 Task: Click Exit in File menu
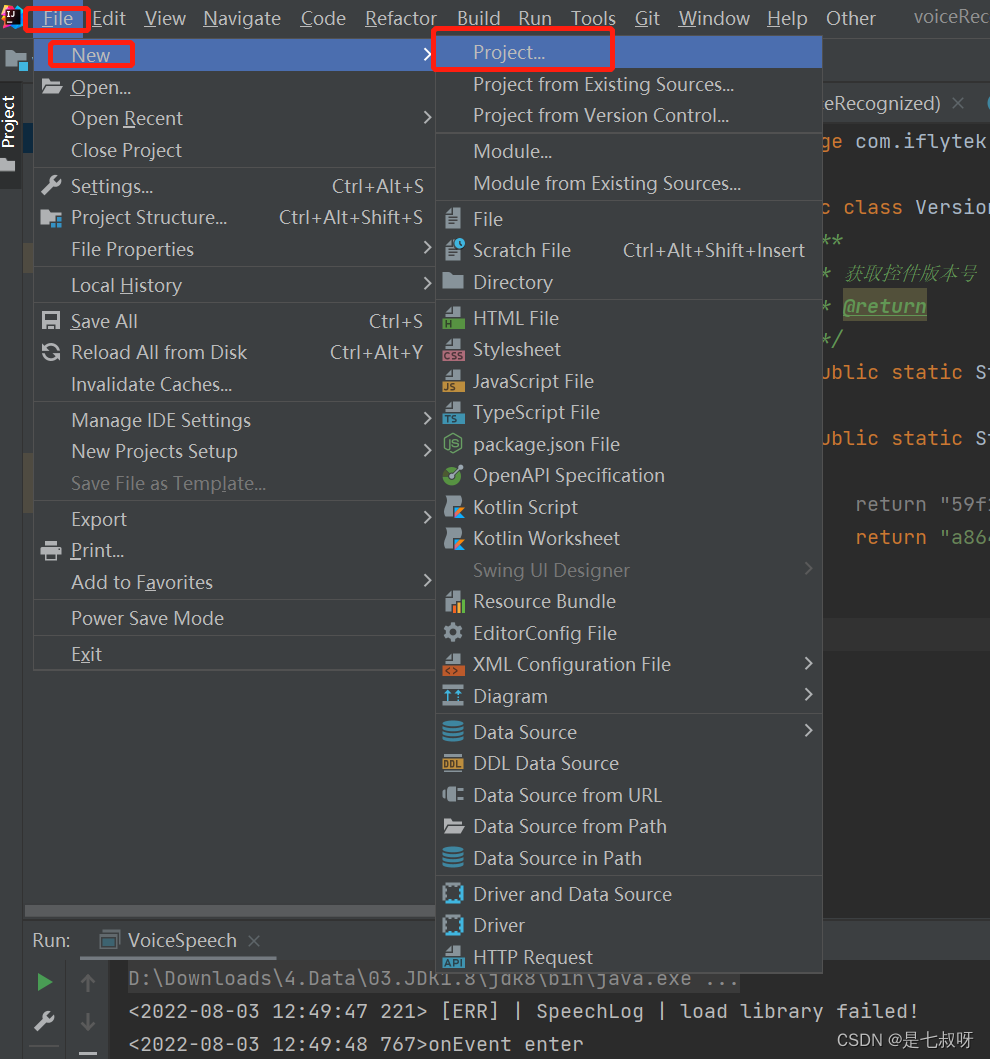(234, 654)
